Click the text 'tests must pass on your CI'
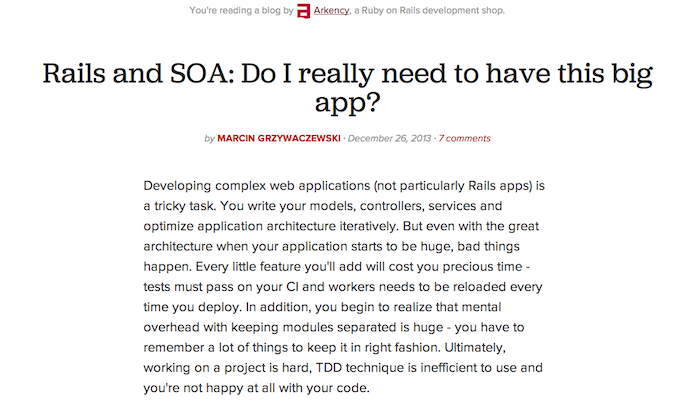Screen dimensions: 700x410 pos(221,287)
